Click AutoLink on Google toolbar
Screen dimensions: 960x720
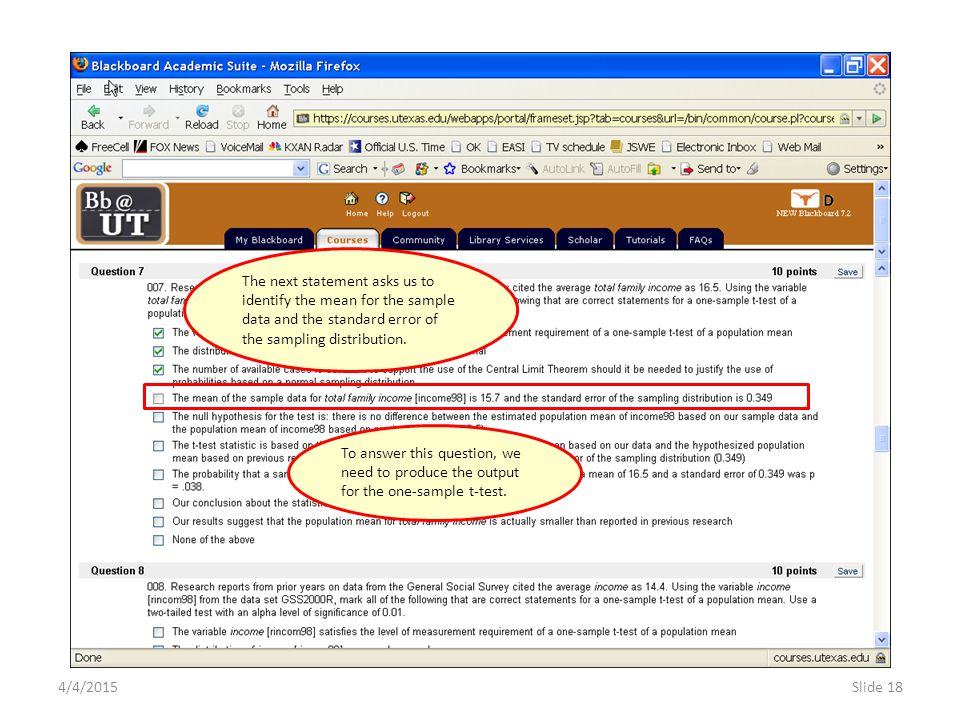[556, 168]
